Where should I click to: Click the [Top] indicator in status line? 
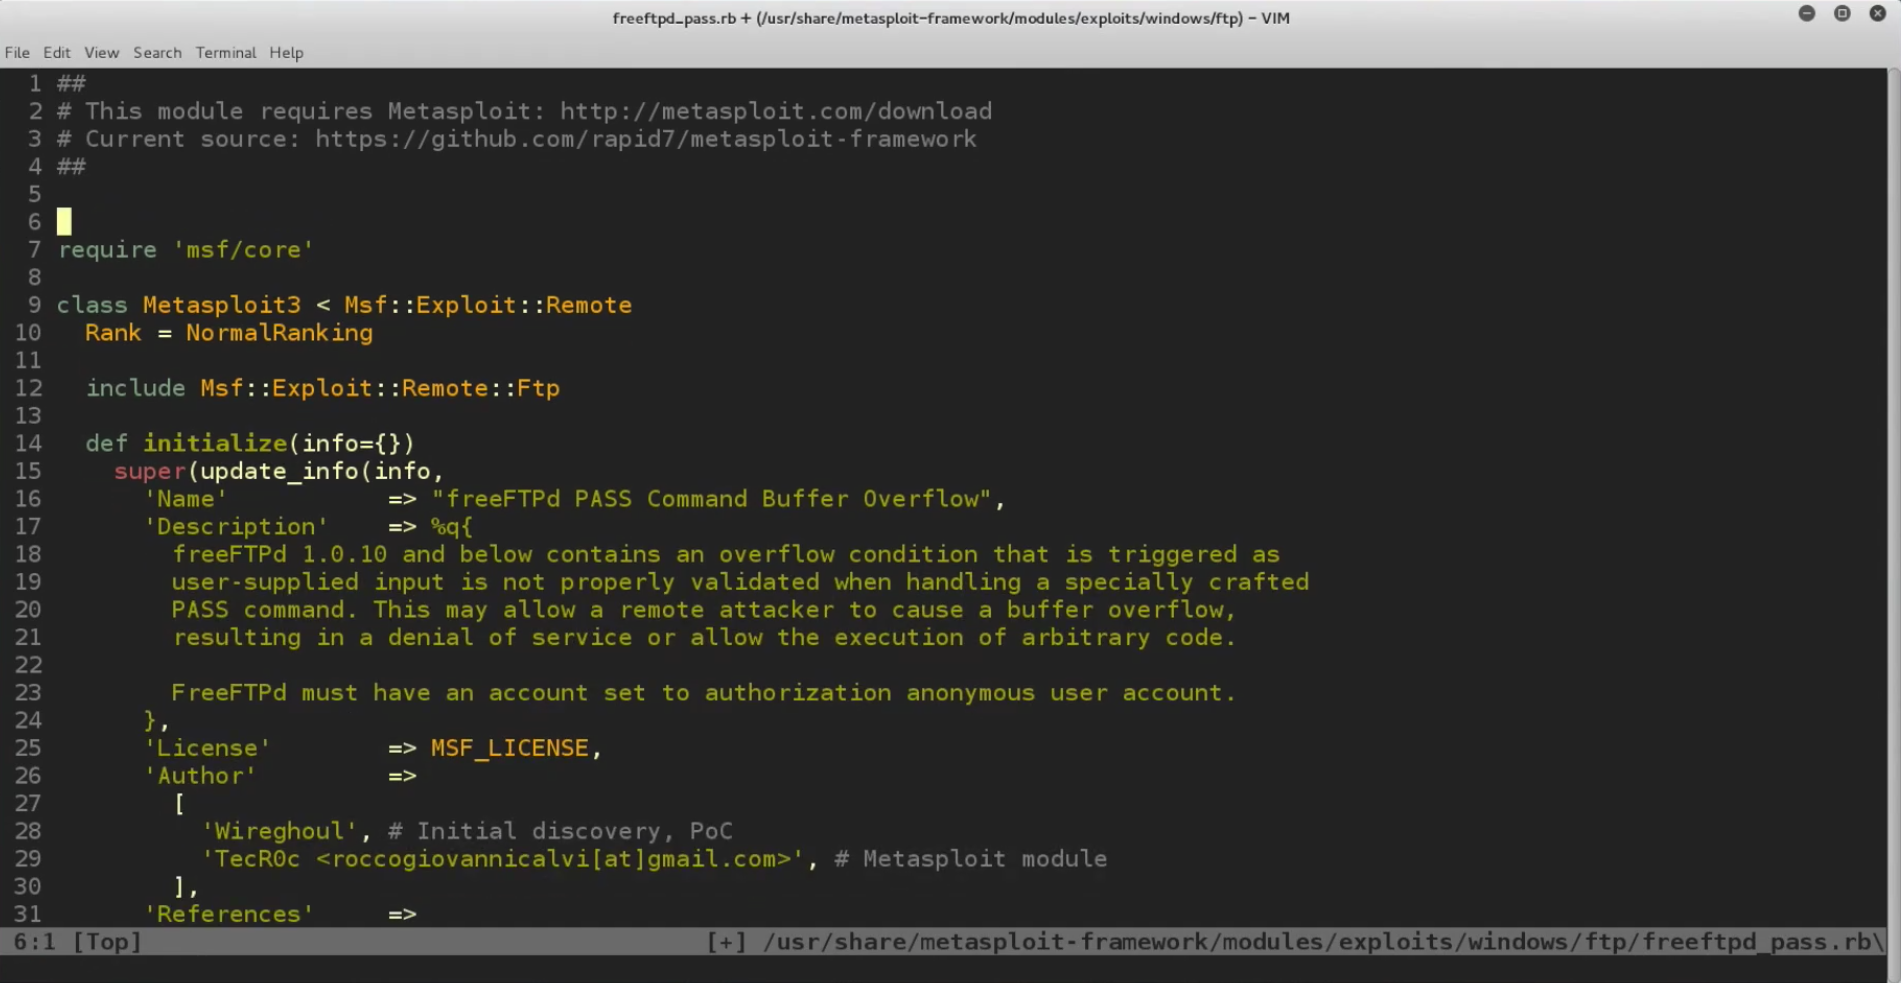tap(107, 942)
